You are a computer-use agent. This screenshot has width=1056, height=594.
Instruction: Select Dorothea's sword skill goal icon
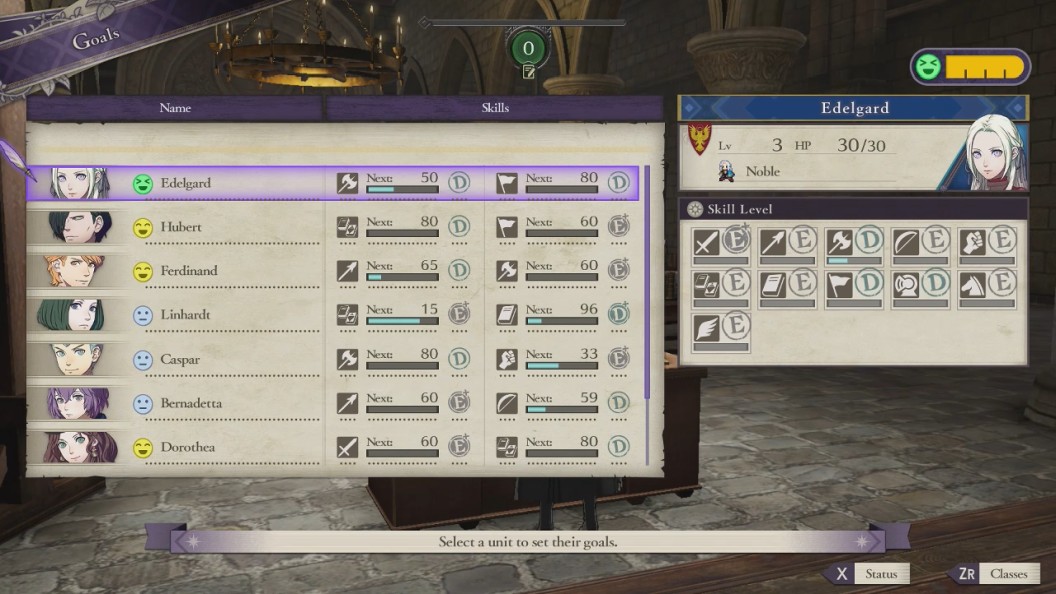[347, 447]
